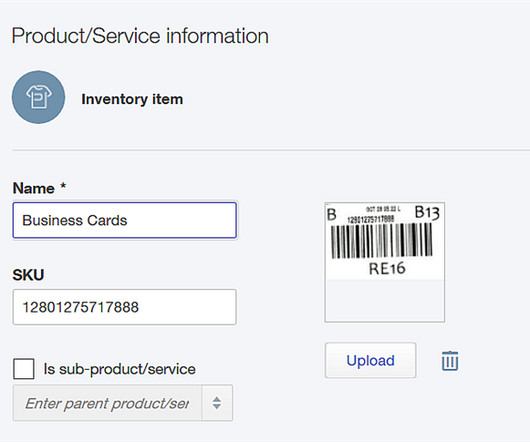Click the Upload button
The height and width of the screenshot is (442, 530).
tap(370, 360)
